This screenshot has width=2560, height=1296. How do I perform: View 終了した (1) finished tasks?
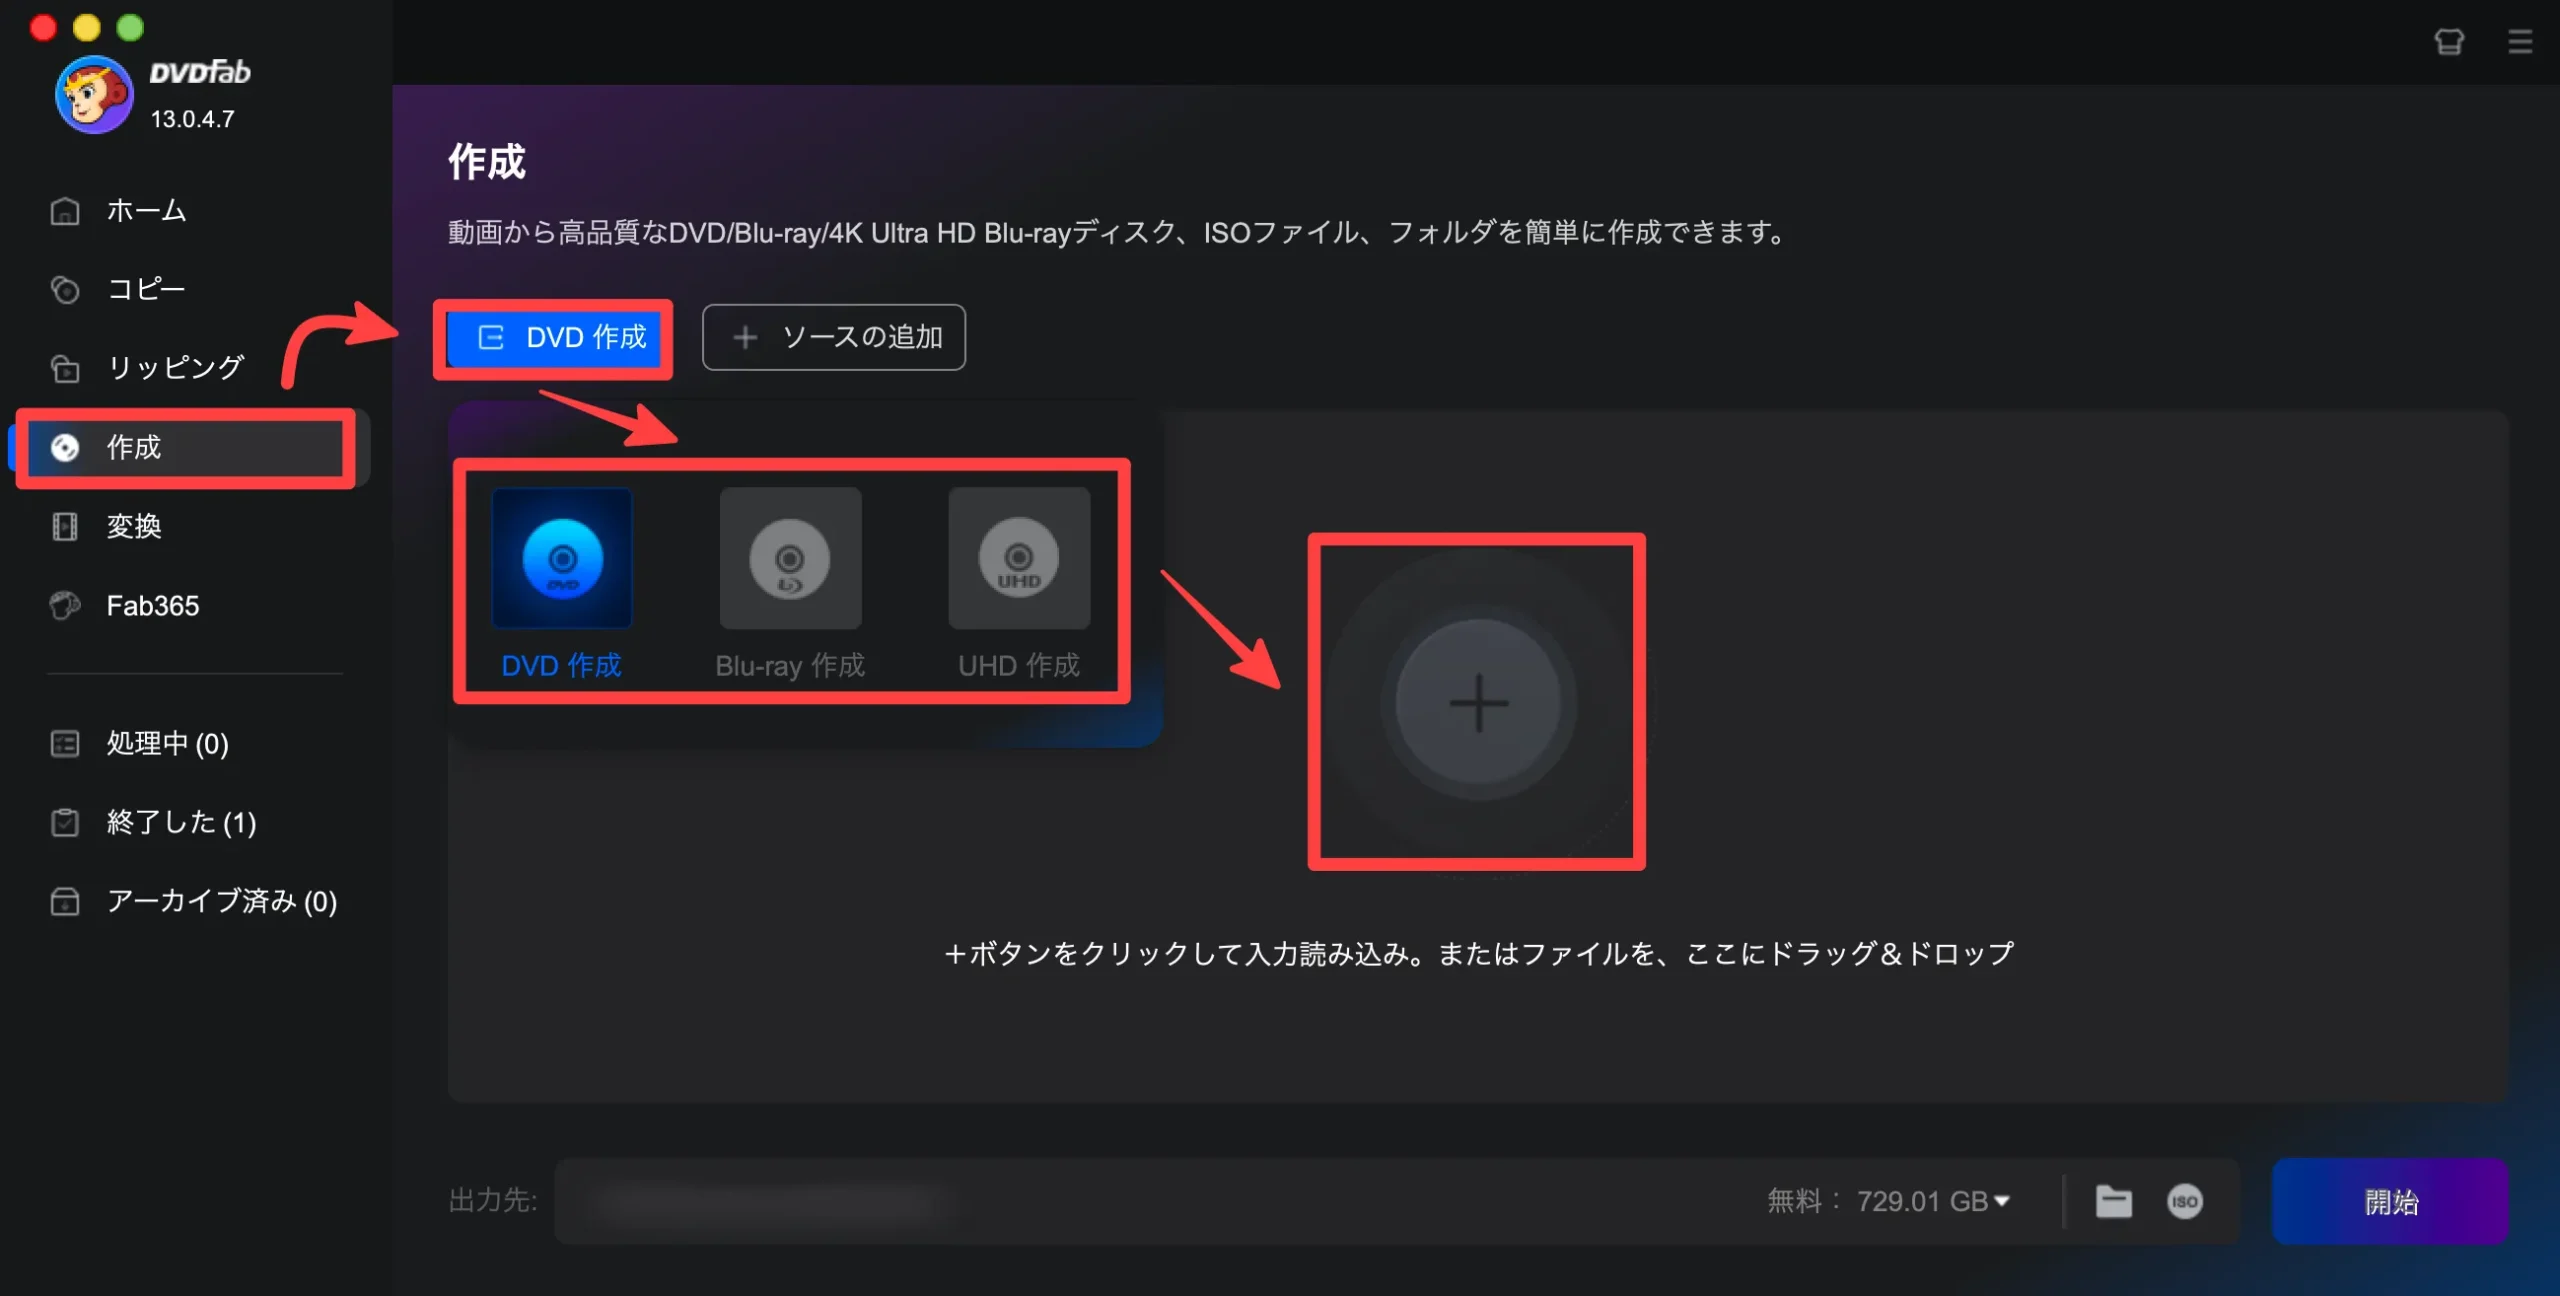(181, 822)
